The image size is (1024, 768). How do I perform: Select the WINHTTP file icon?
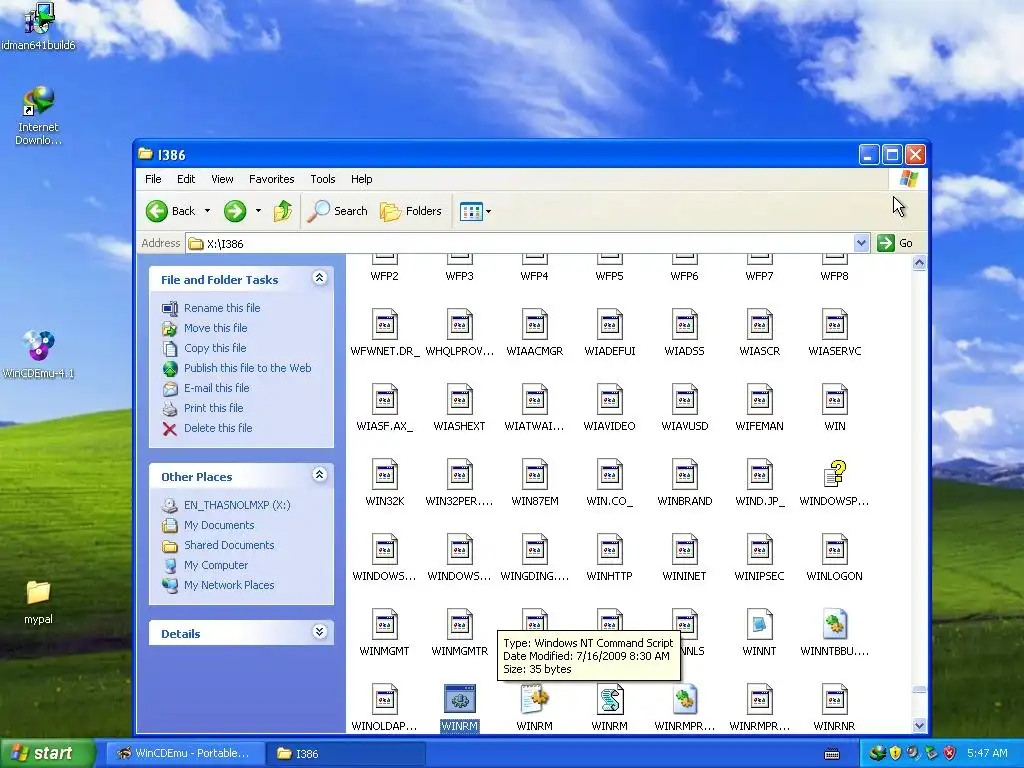[x=609, y=550]
